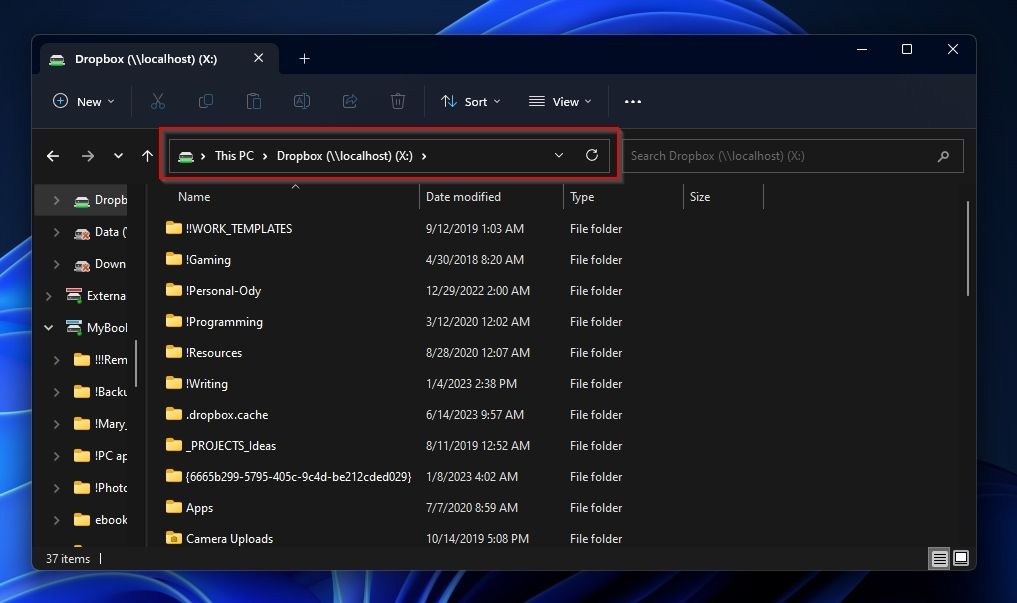Share files via the Share icon
This screenshot has width=1017, height=603.
[x=350, y=101]
